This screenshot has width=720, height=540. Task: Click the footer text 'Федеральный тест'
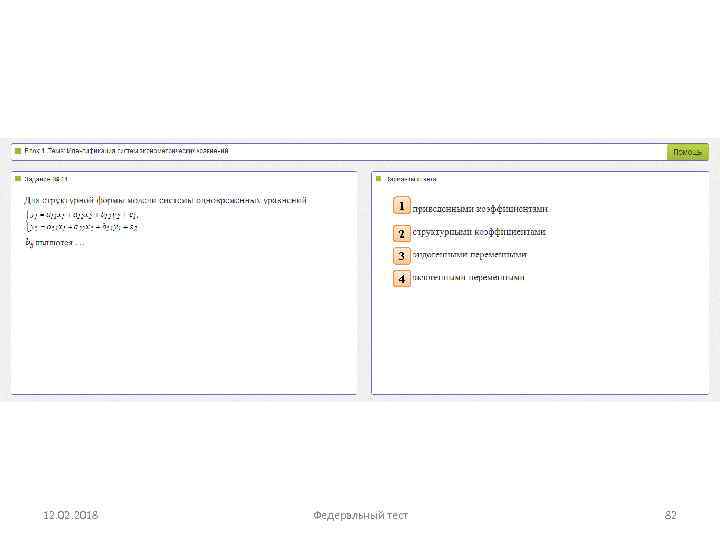point(360,515)
